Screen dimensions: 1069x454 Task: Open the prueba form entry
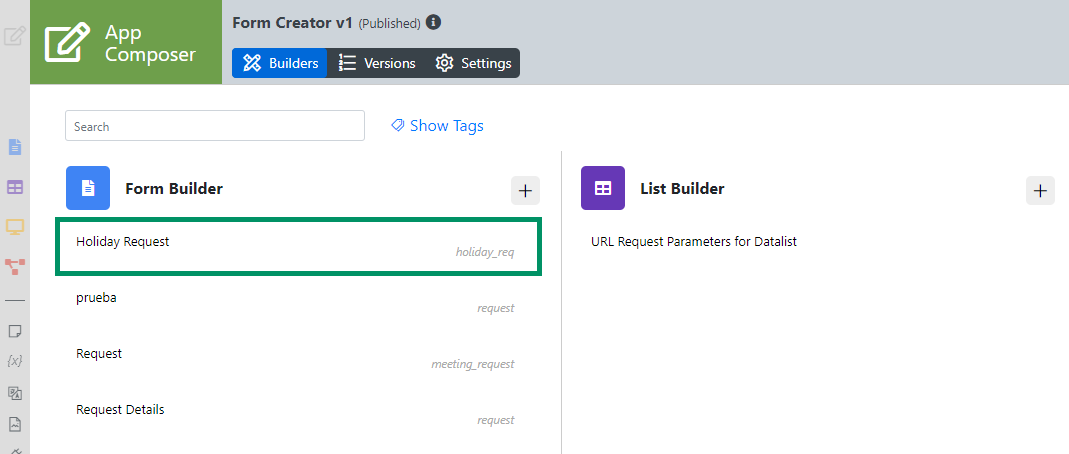point(299,303)
